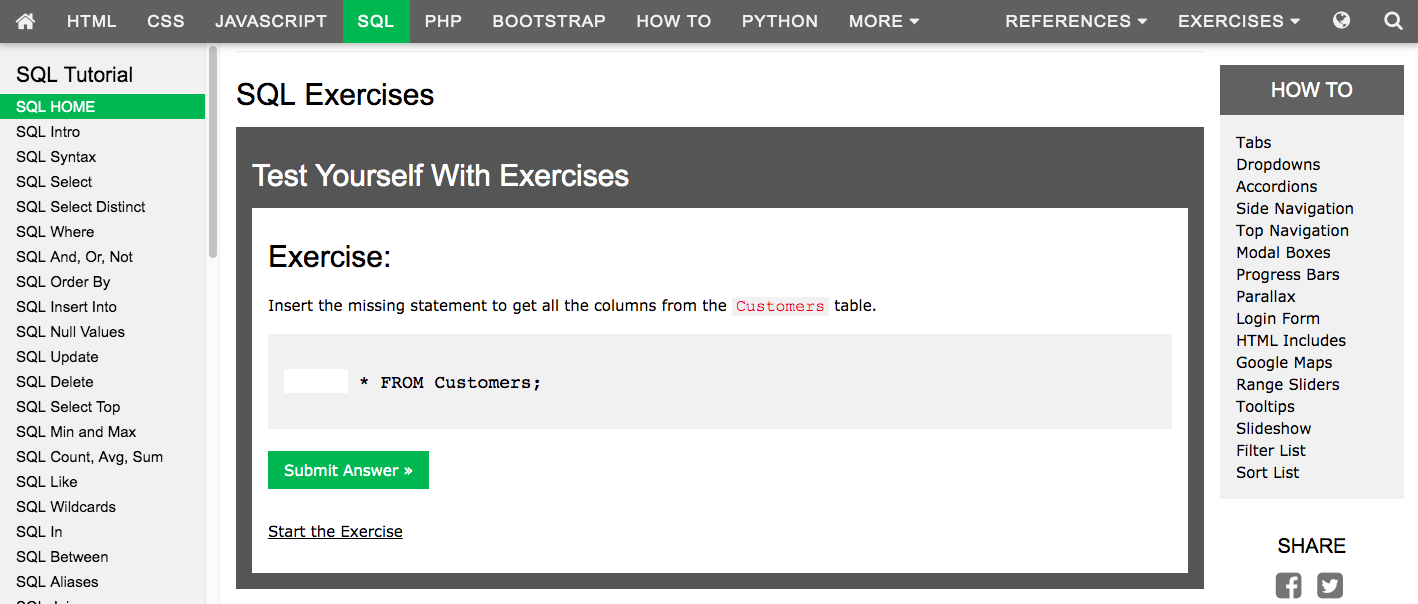Click the red Customers code word
The width and height of the screenshot is (1418, 604).
[780, 306]
